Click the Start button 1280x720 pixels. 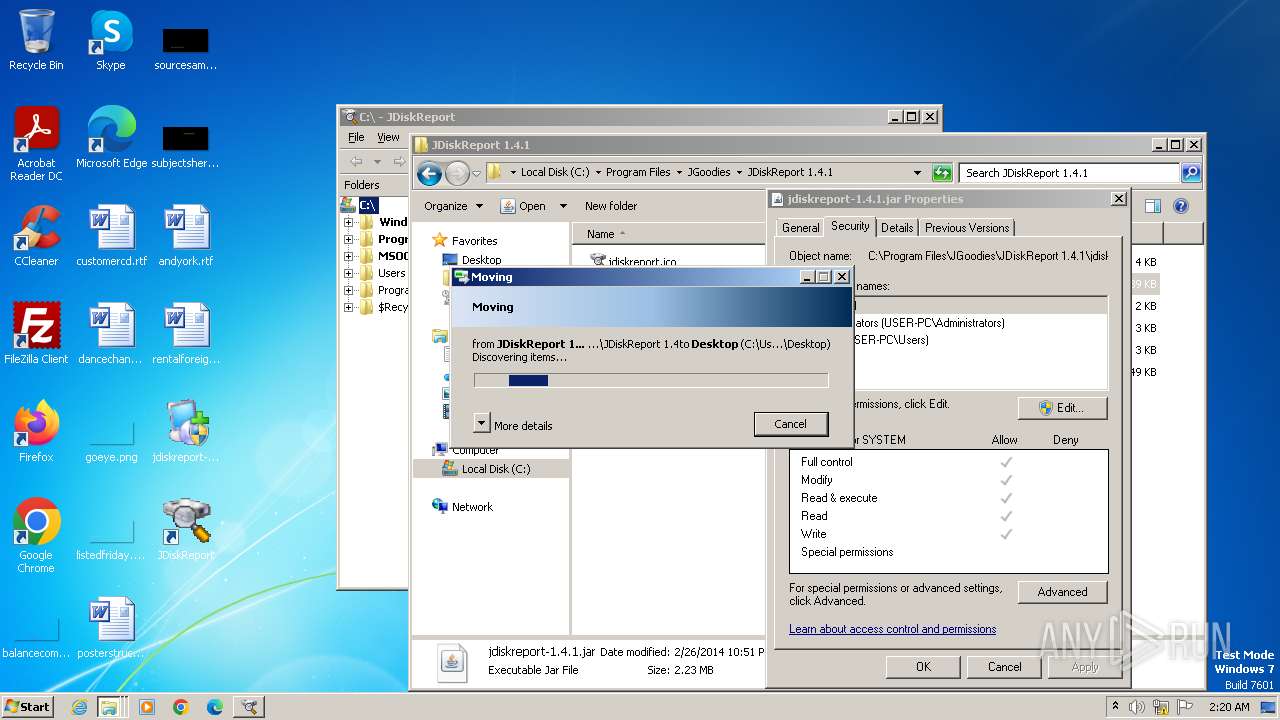click(x=28, y=707)
